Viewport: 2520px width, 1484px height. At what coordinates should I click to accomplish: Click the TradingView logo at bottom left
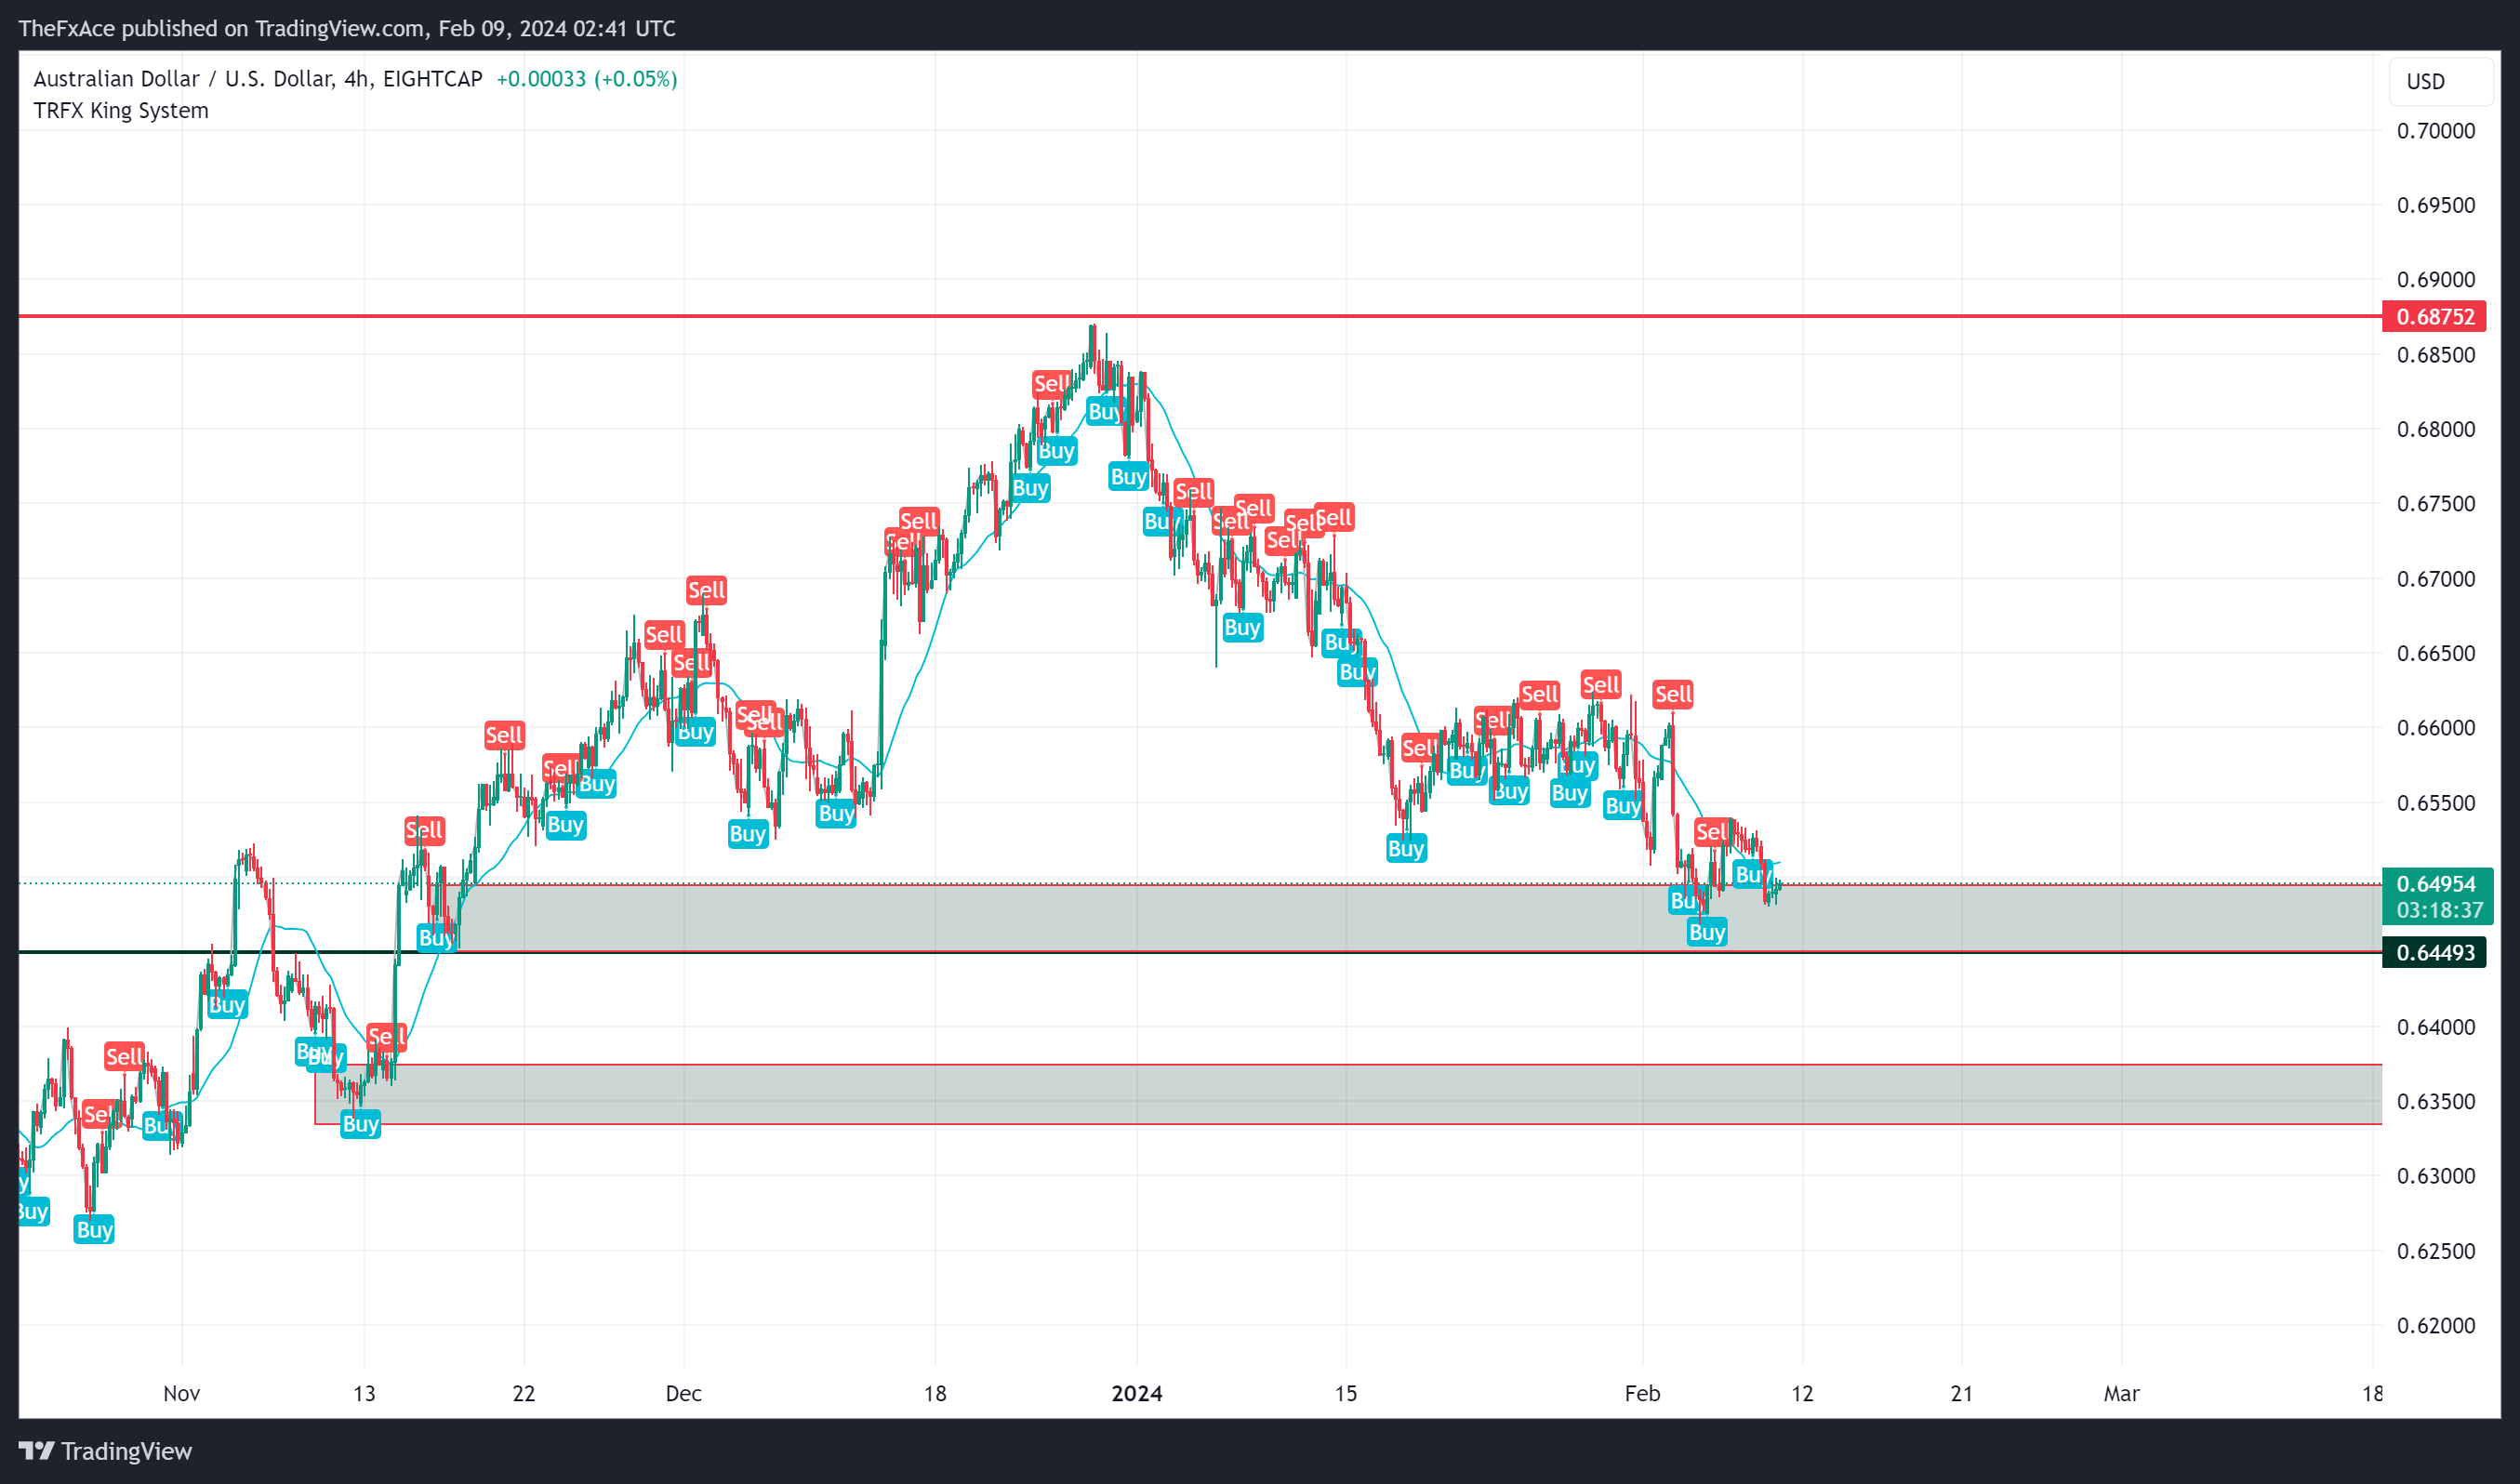105,1451
